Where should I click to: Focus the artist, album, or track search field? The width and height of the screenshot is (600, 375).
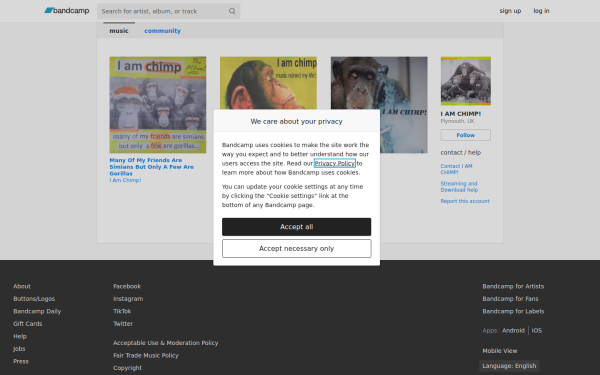[x=168, y=11]
